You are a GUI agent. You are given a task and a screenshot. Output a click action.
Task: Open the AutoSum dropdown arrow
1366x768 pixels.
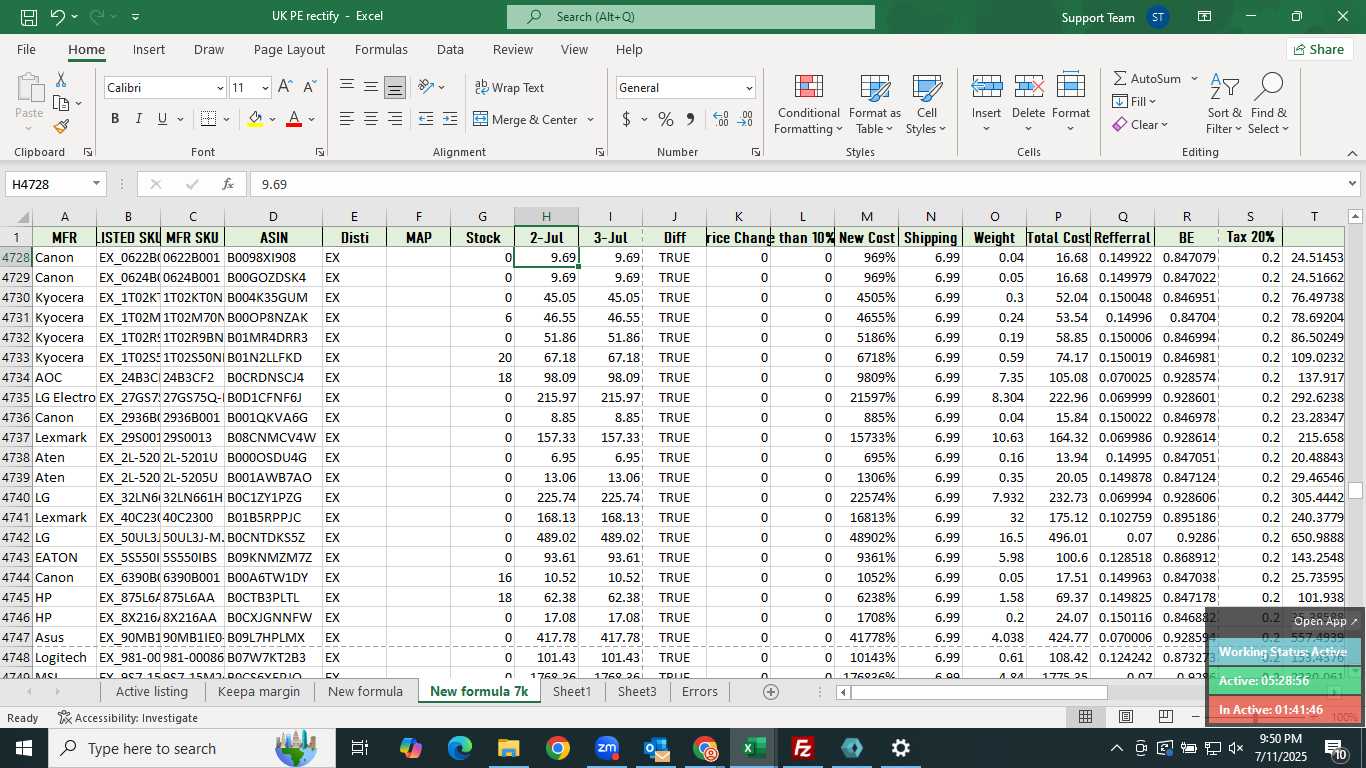[1194, 78]
